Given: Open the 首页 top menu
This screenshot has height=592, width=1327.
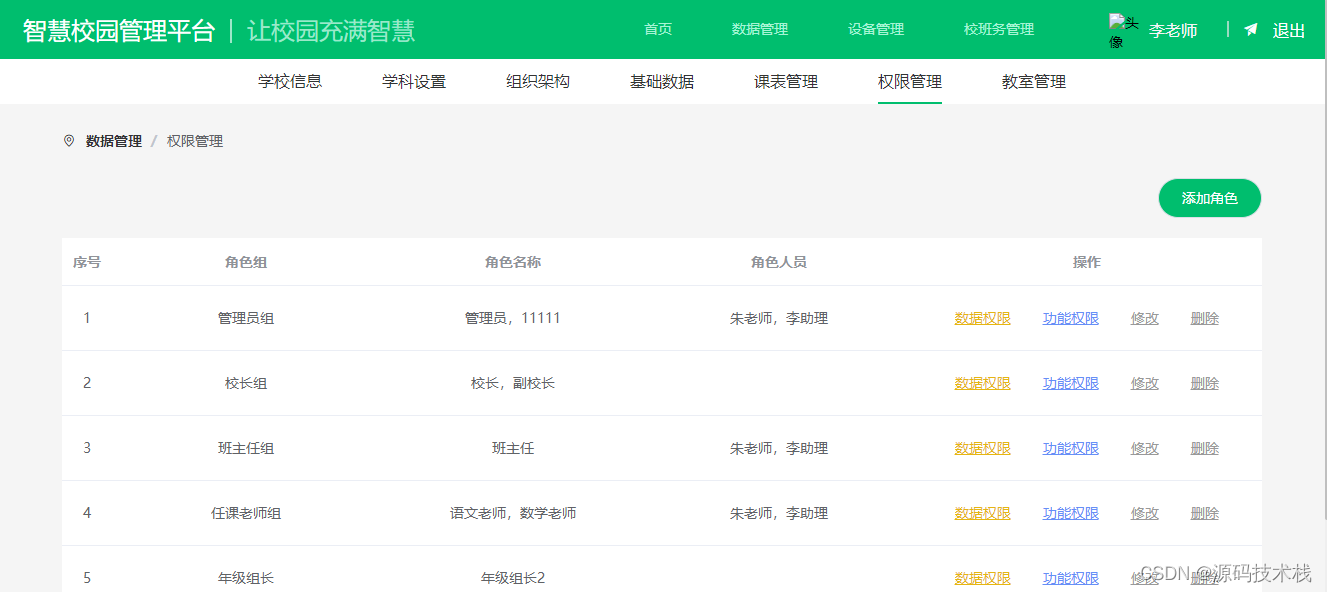Looking at the screenshot, I should coord(658,29).
